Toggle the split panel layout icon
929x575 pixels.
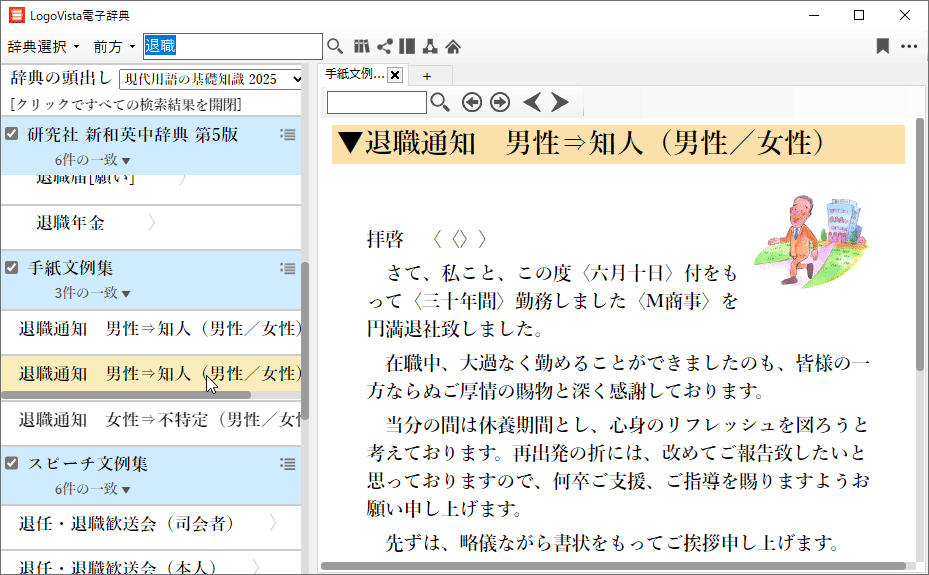point(407,46)
